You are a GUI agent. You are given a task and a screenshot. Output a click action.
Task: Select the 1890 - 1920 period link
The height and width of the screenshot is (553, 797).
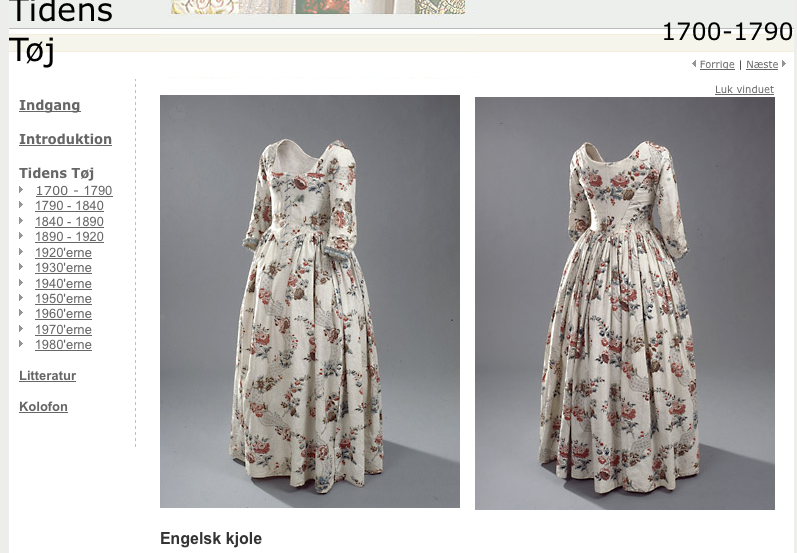tap(69, 237)
